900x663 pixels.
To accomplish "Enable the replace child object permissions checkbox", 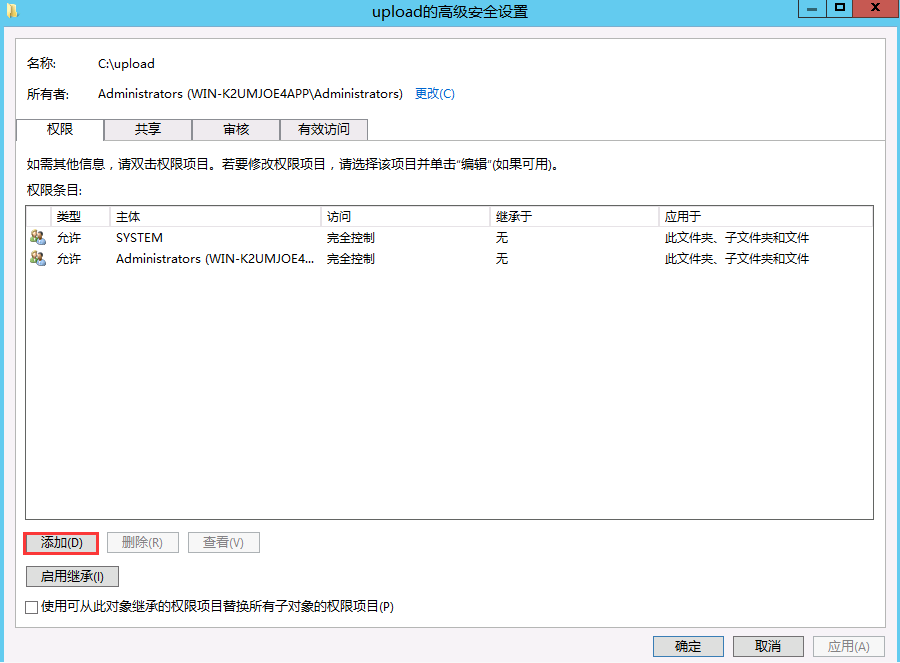I will point(32,607).
